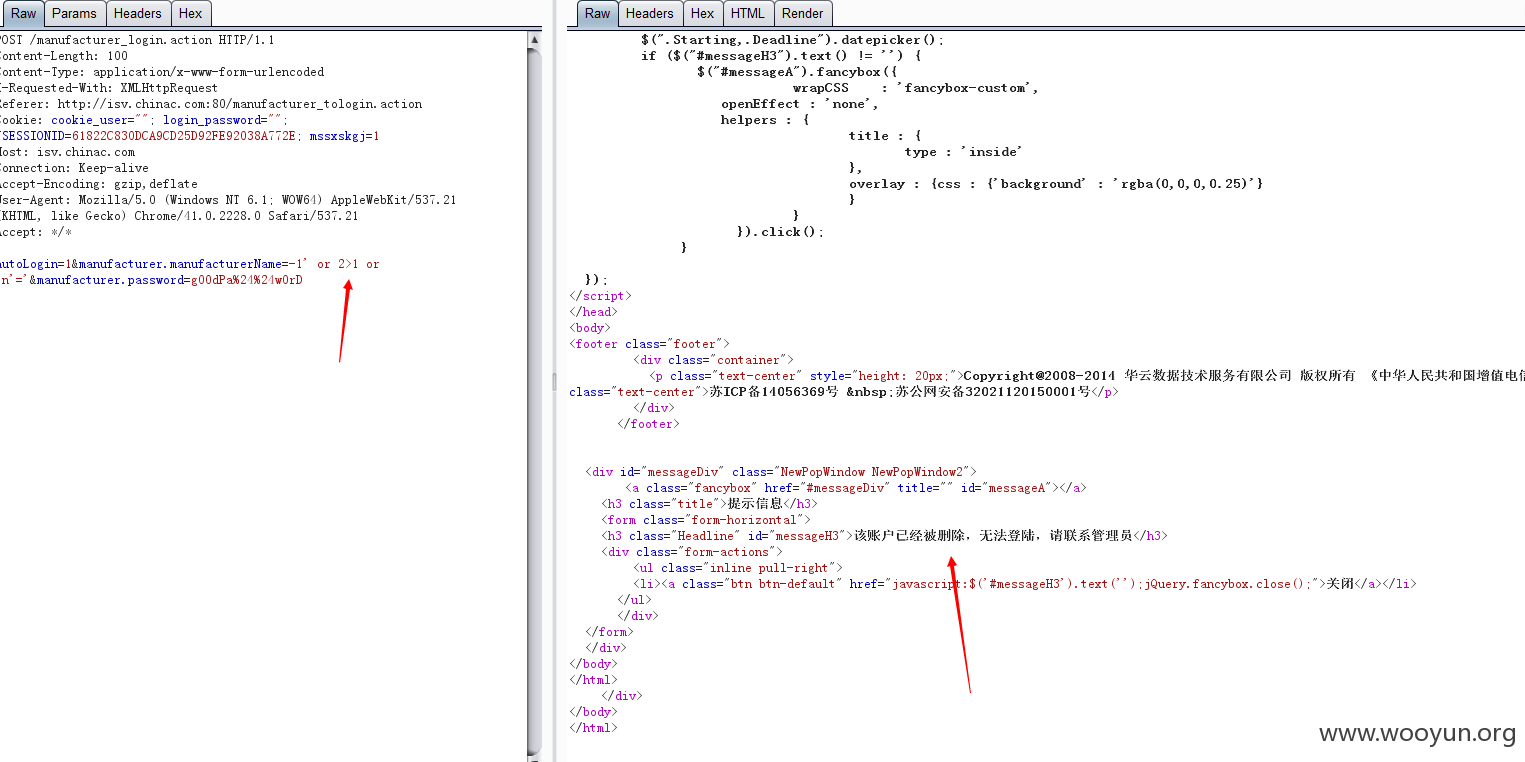Click the request pane scroll up arrow
The height and width of the screenshot is (762, 1525).
535,40
